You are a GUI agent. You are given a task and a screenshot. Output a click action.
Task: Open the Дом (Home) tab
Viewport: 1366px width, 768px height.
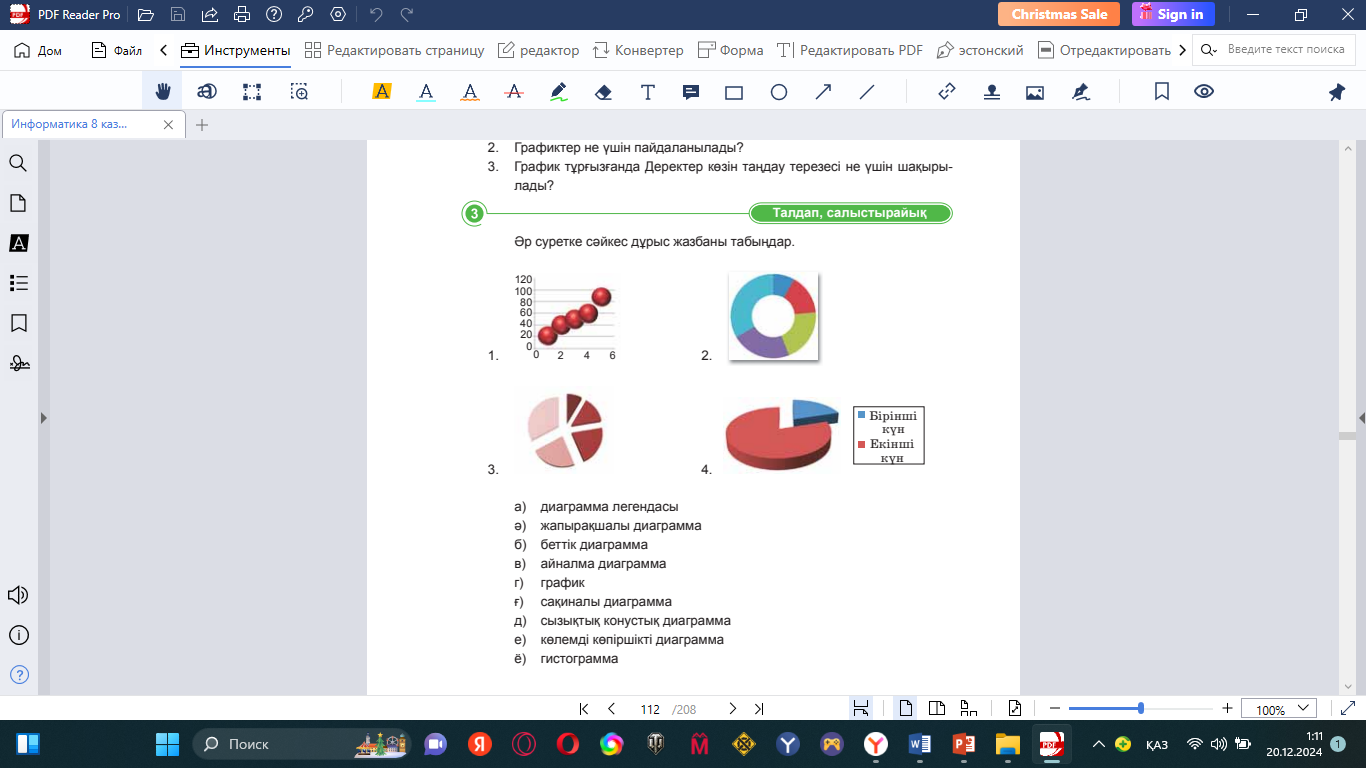[x=38, y=50]
